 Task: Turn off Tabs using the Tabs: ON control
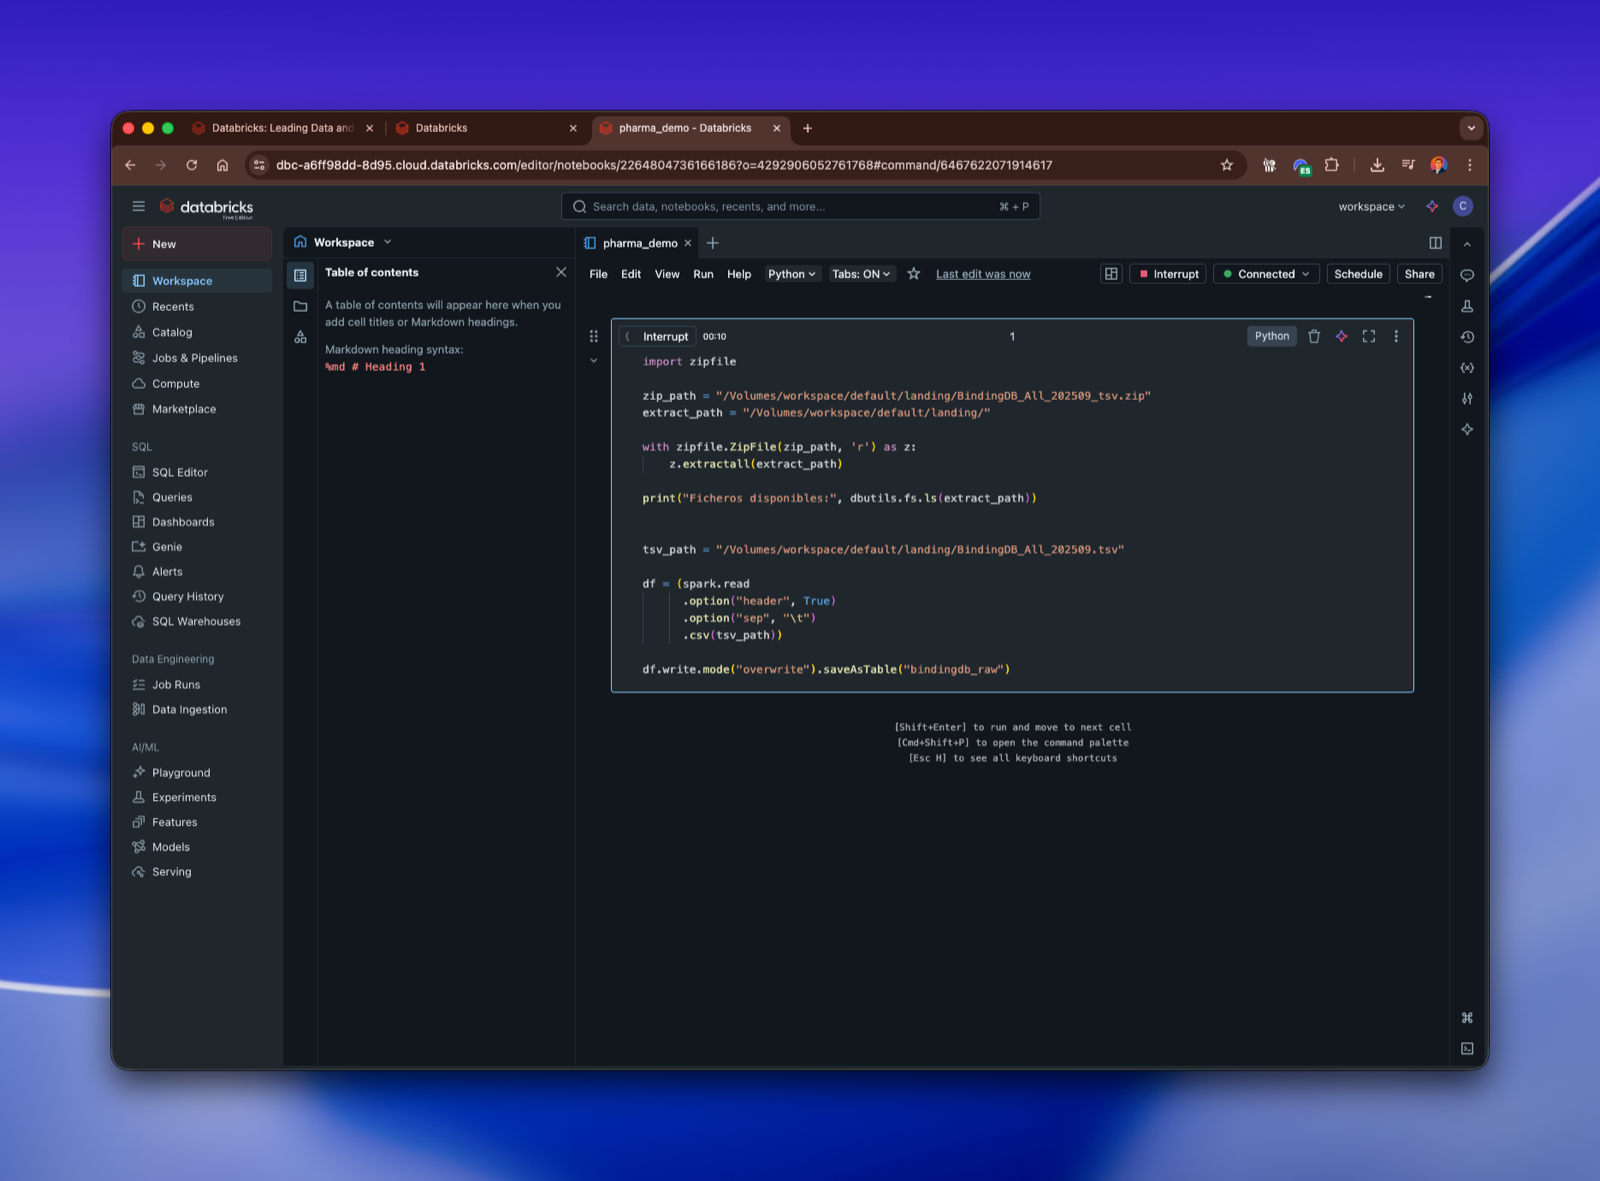coord(861,273)
